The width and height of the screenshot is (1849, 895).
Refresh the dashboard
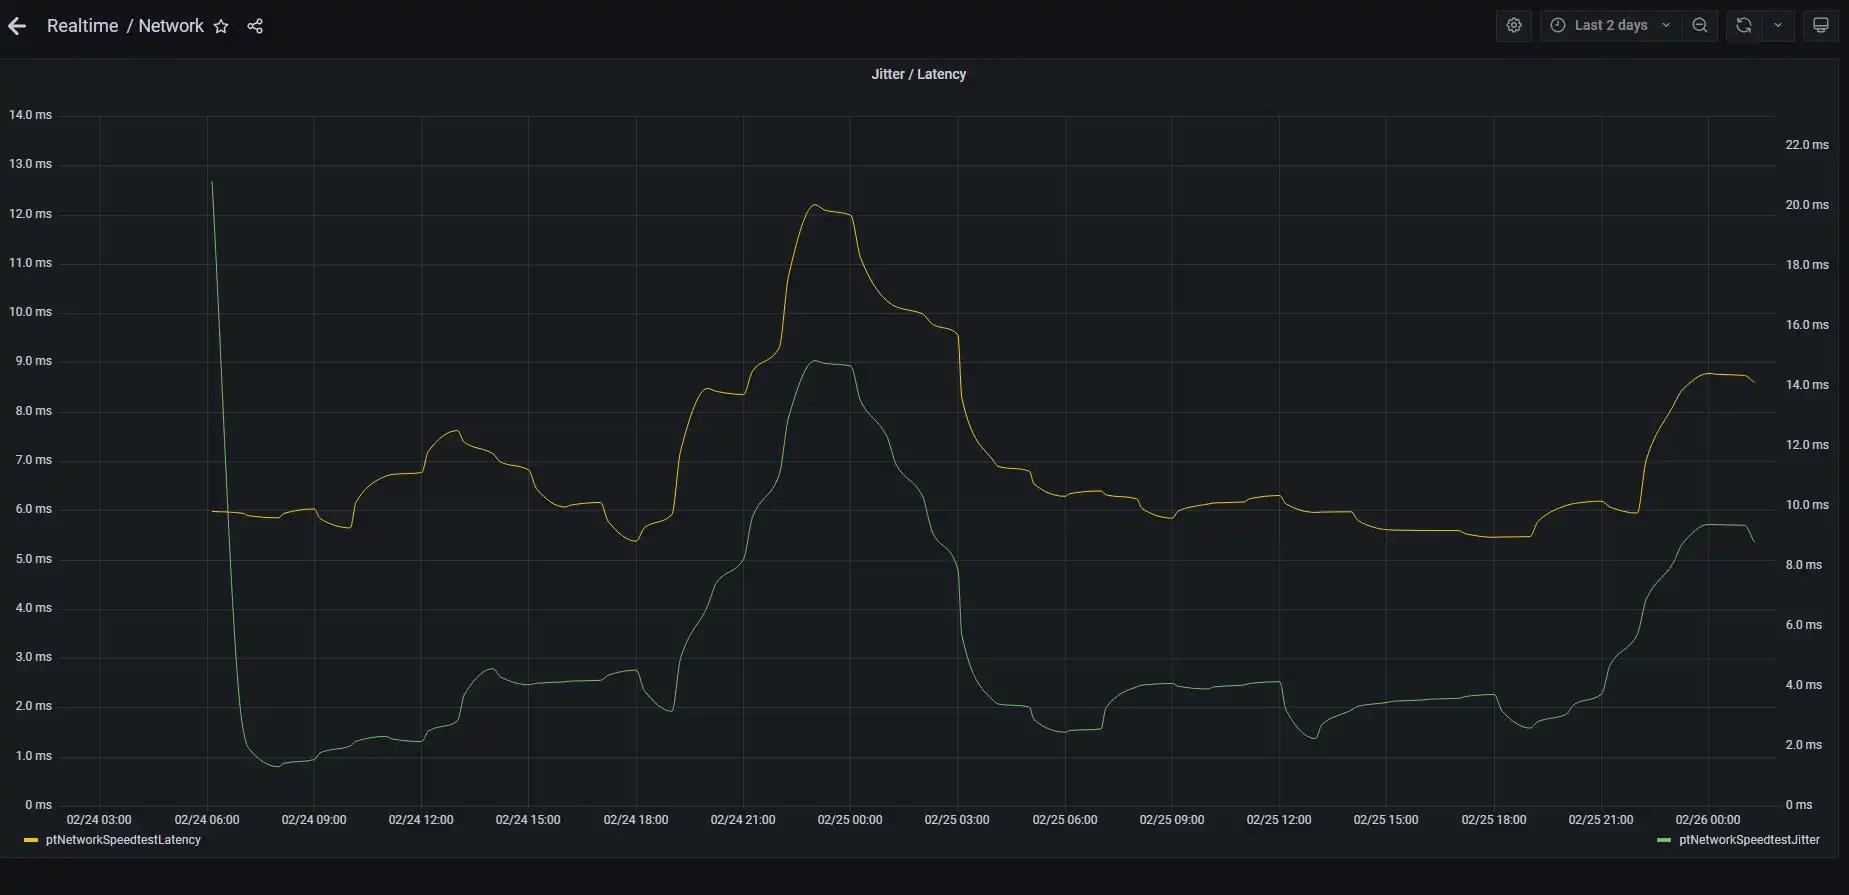(x=1744, y=26)
